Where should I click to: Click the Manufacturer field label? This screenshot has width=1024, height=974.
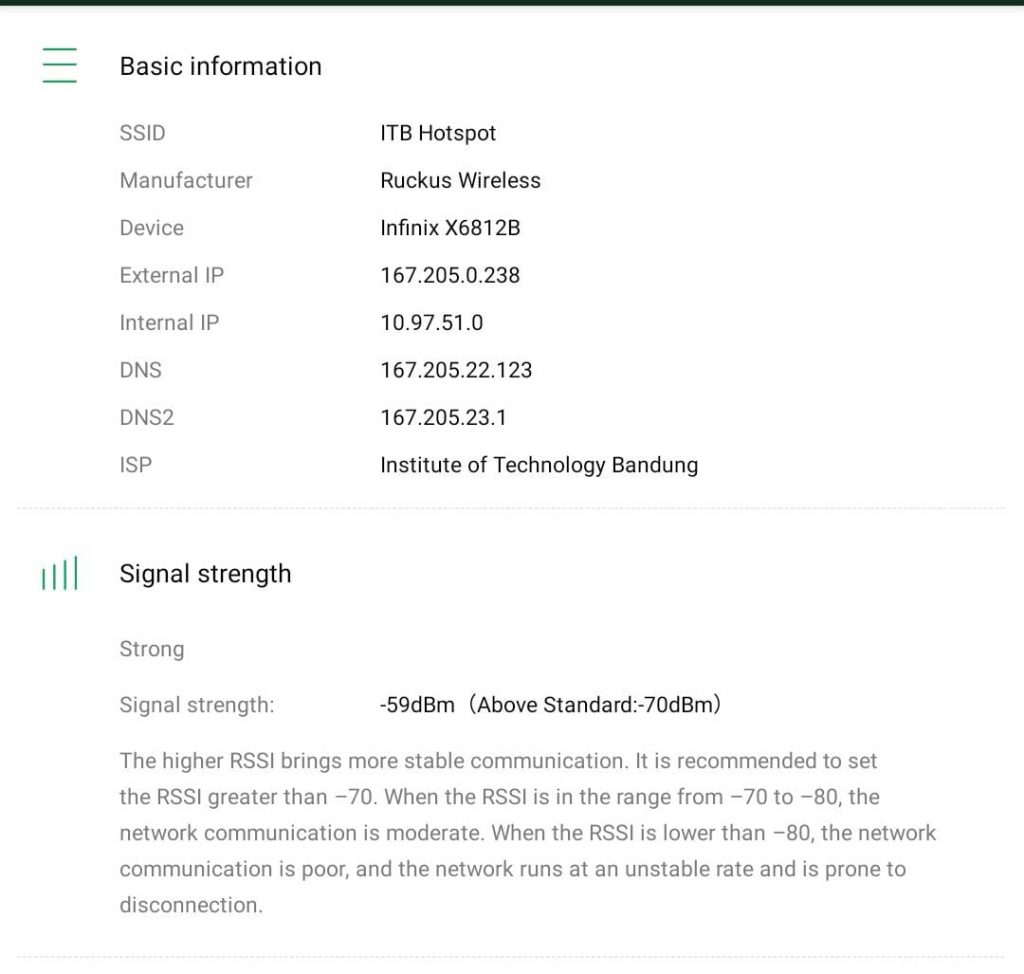point(186,181)
